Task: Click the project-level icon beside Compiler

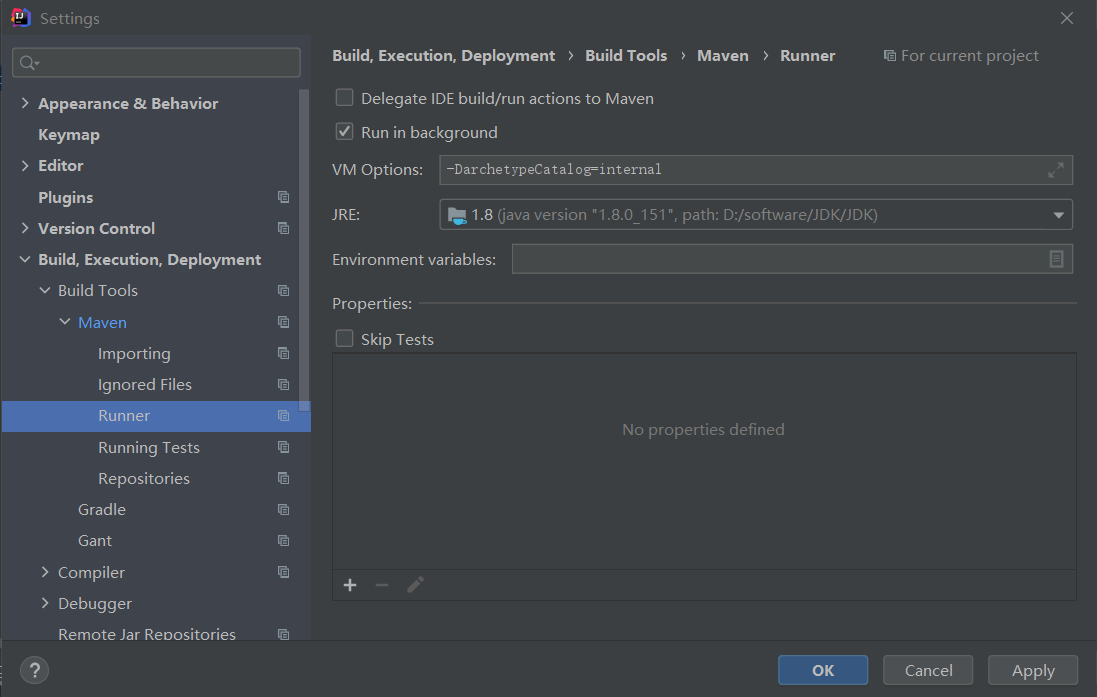Action: pyautogui.click(x=283, y=572)
